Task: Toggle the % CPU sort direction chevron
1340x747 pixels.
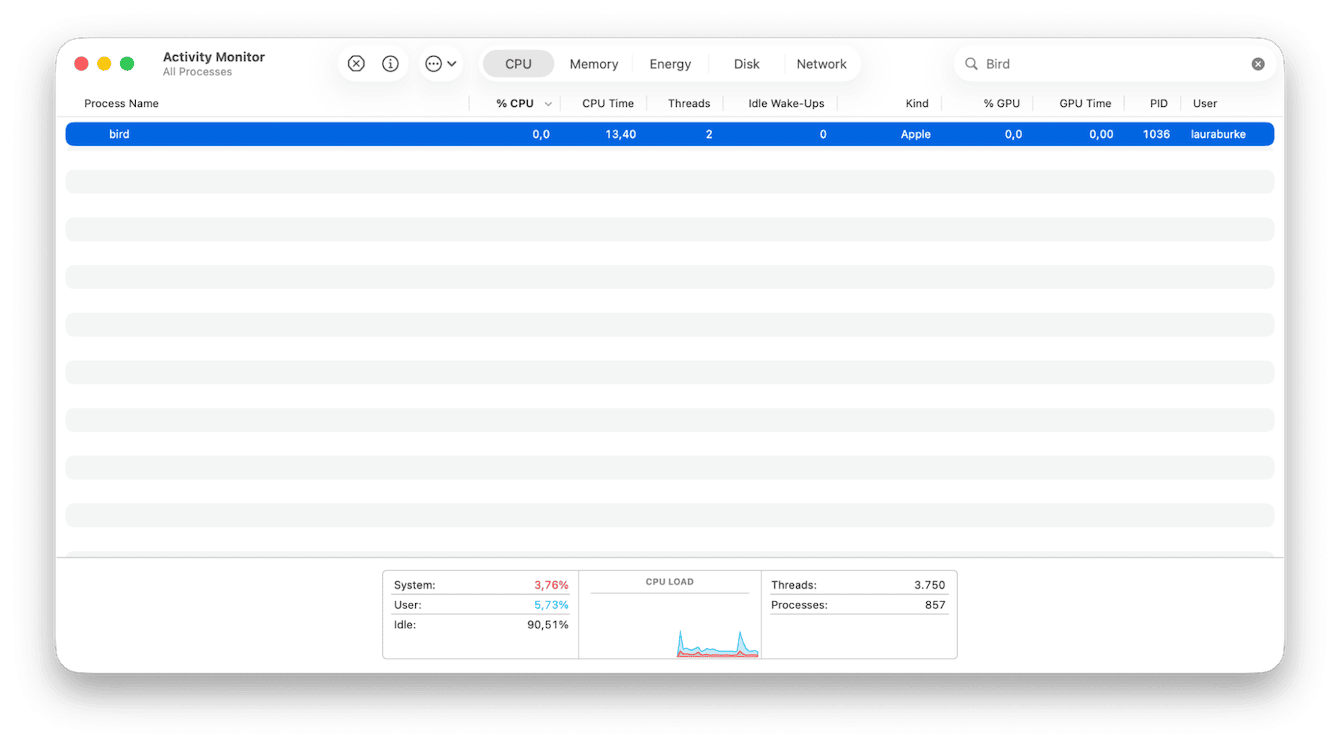Action: coord(547,103)
